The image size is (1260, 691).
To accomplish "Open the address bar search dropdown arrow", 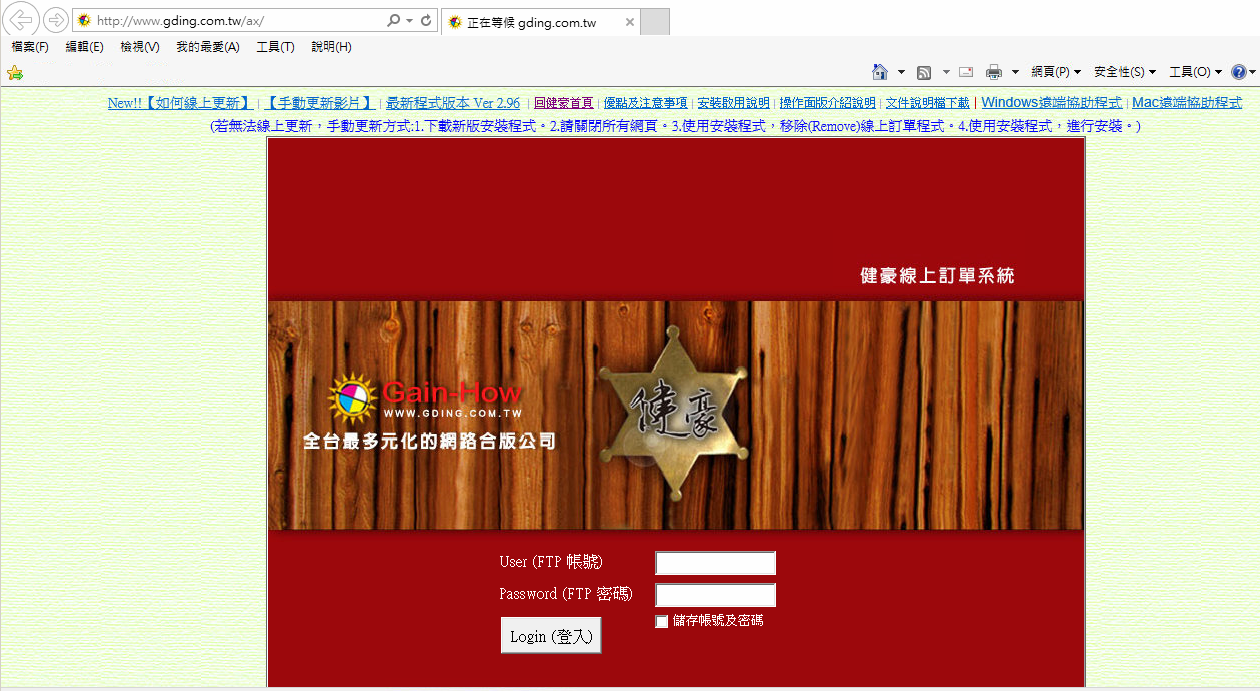I will pos(410,21).
